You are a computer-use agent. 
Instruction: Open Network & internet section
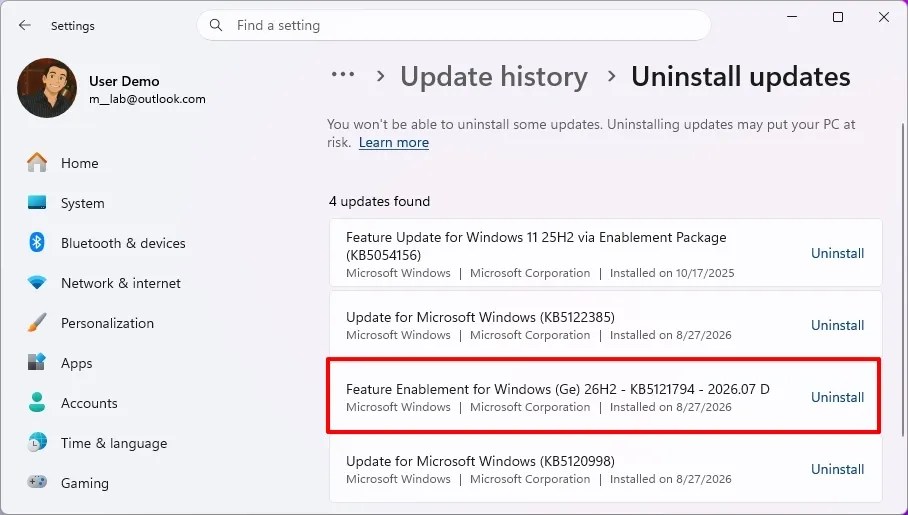click(121, 283)
